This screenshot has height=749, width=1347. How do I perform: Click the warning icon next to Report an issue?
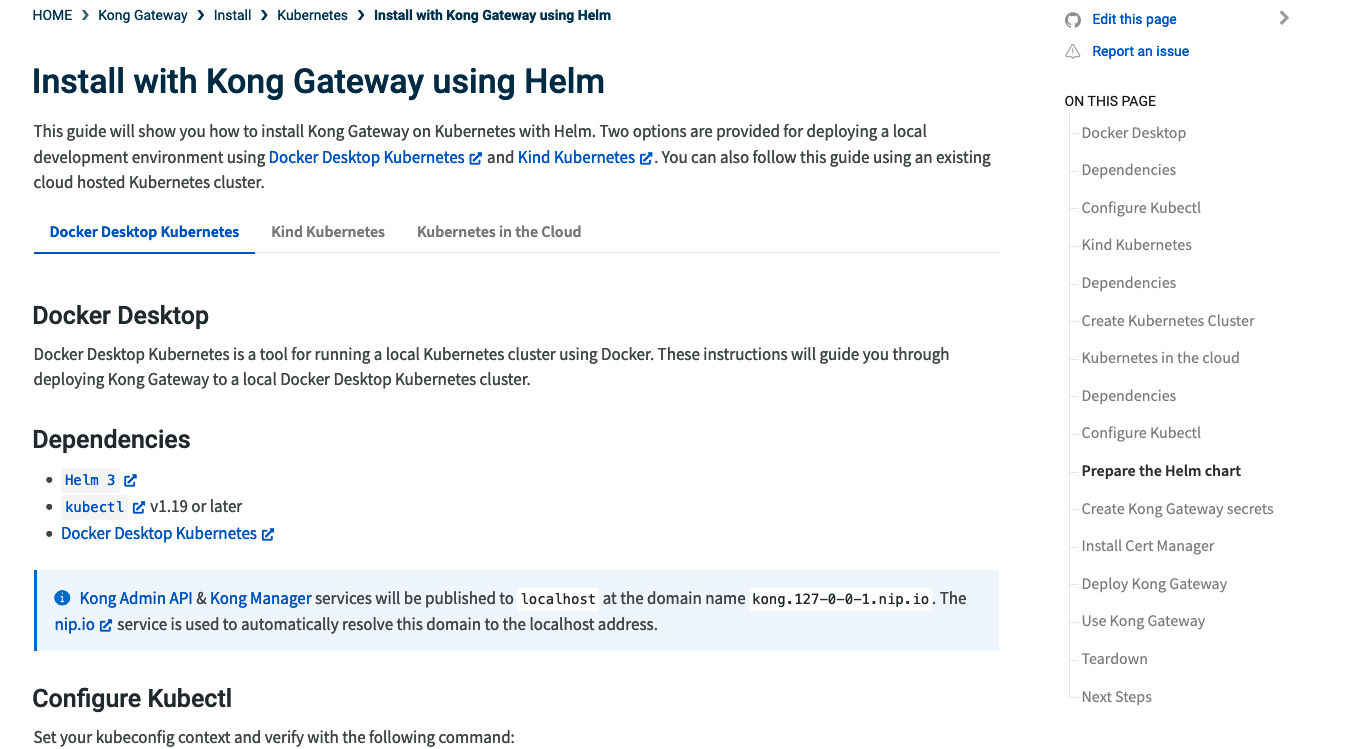[1072, 50]
